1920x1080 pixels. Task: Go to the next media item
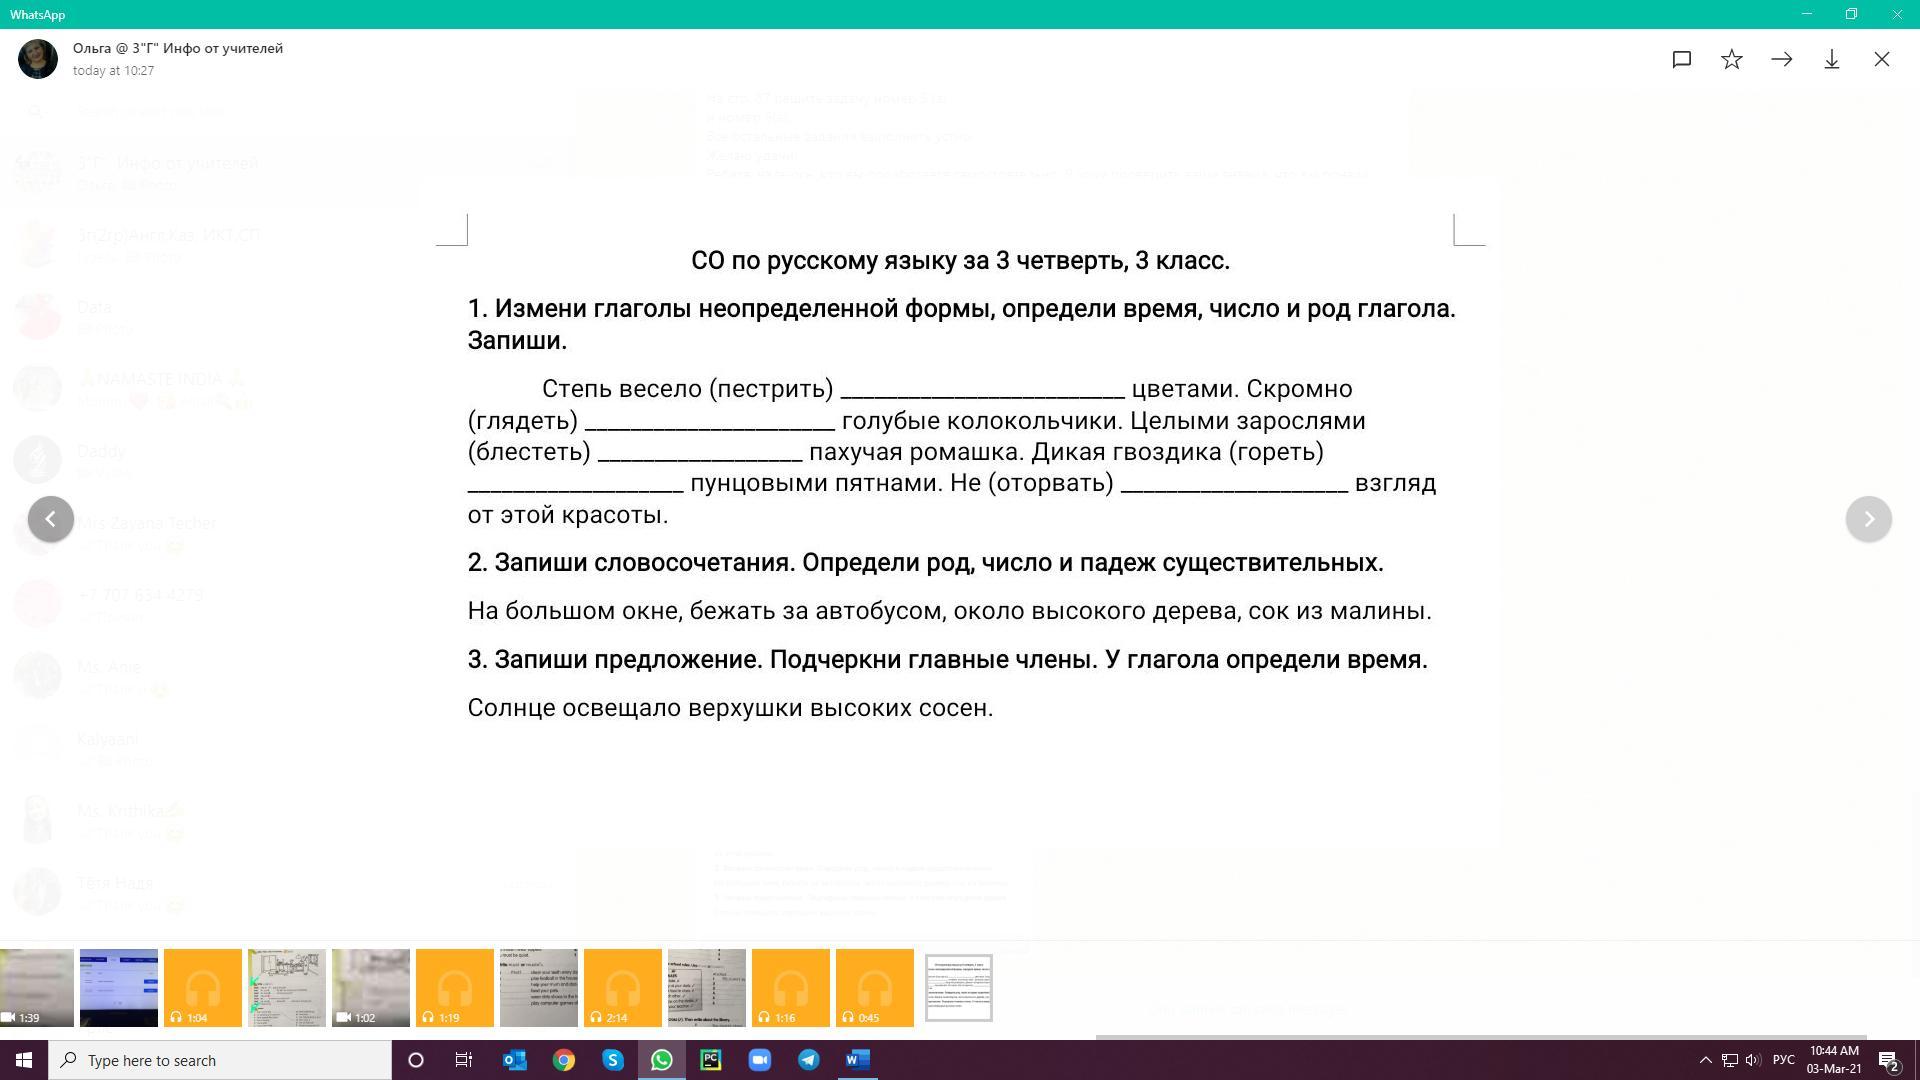(1868, 519)
